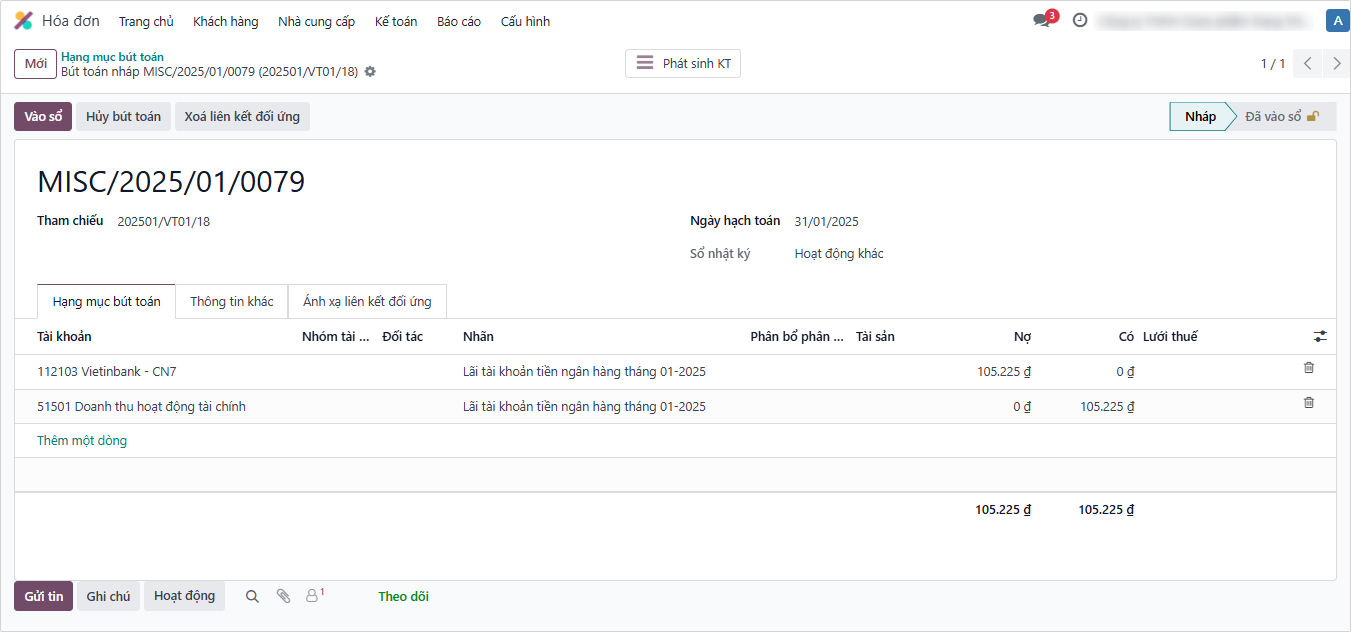Click the clock activities icon

click(1080, 20)
